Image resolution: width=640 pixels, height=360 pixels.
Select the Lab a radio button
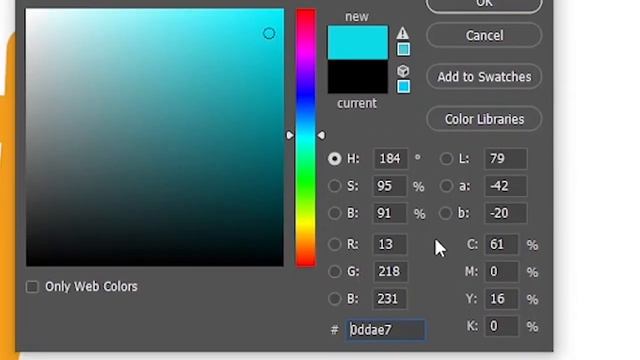pos(446,186)
